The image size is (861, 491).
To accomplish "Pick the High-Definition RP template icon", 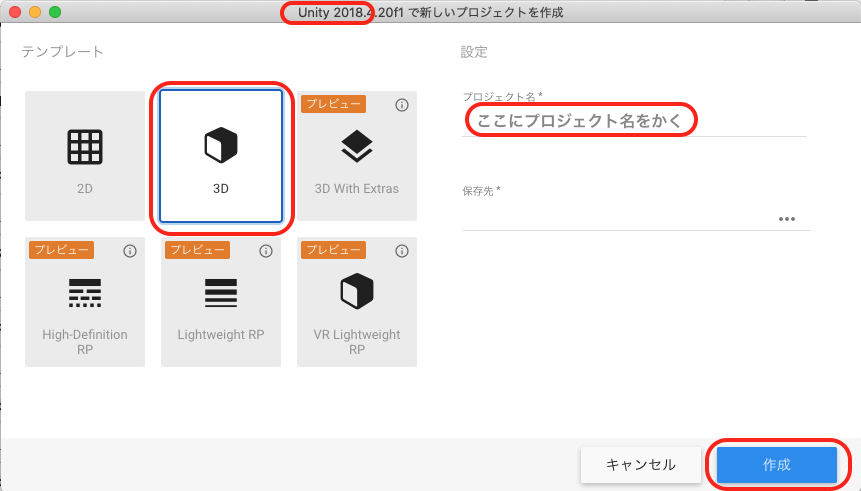I will point(85,292).
